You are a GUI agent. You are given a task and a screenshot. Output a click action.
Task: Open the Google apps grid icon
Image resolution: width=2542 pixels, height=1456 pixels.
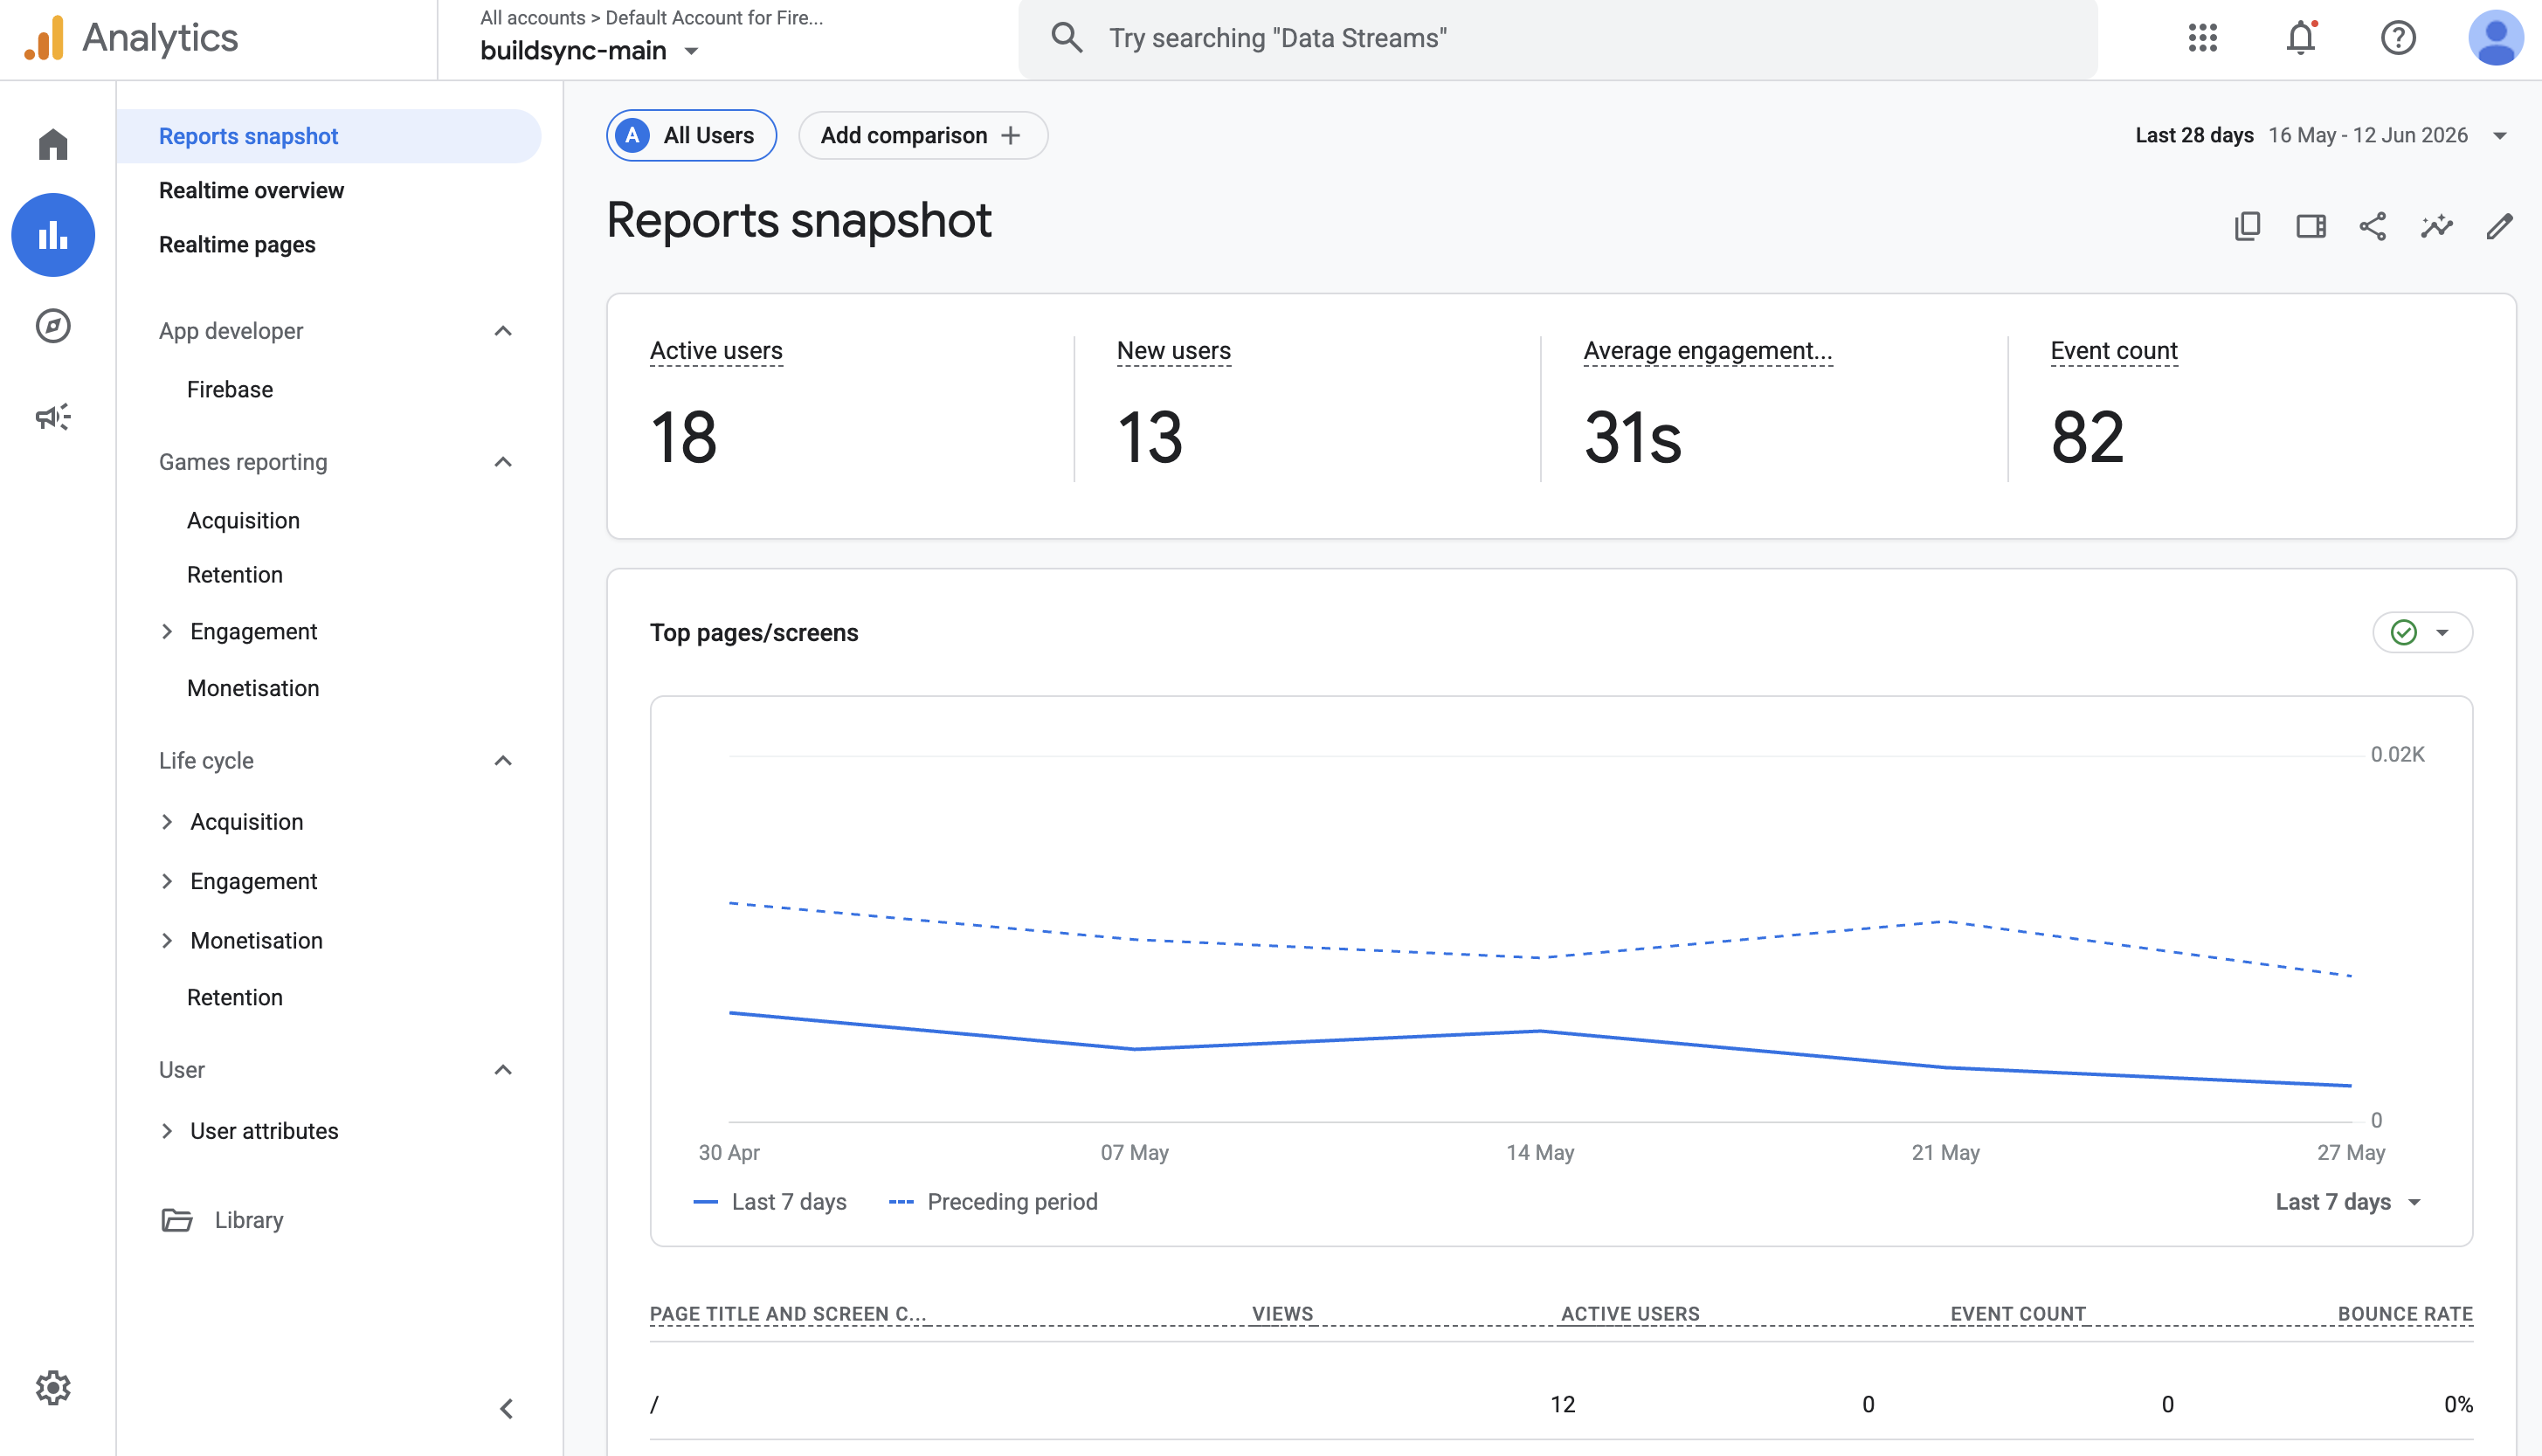[2203, 38]
